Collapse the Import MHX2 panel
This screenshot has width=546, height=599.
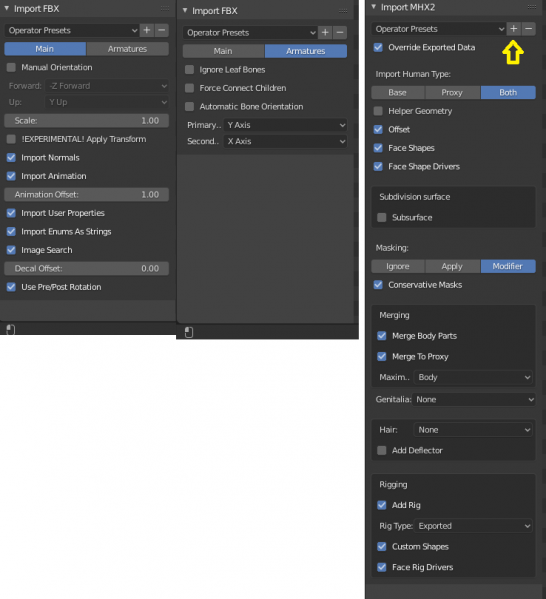374,7
